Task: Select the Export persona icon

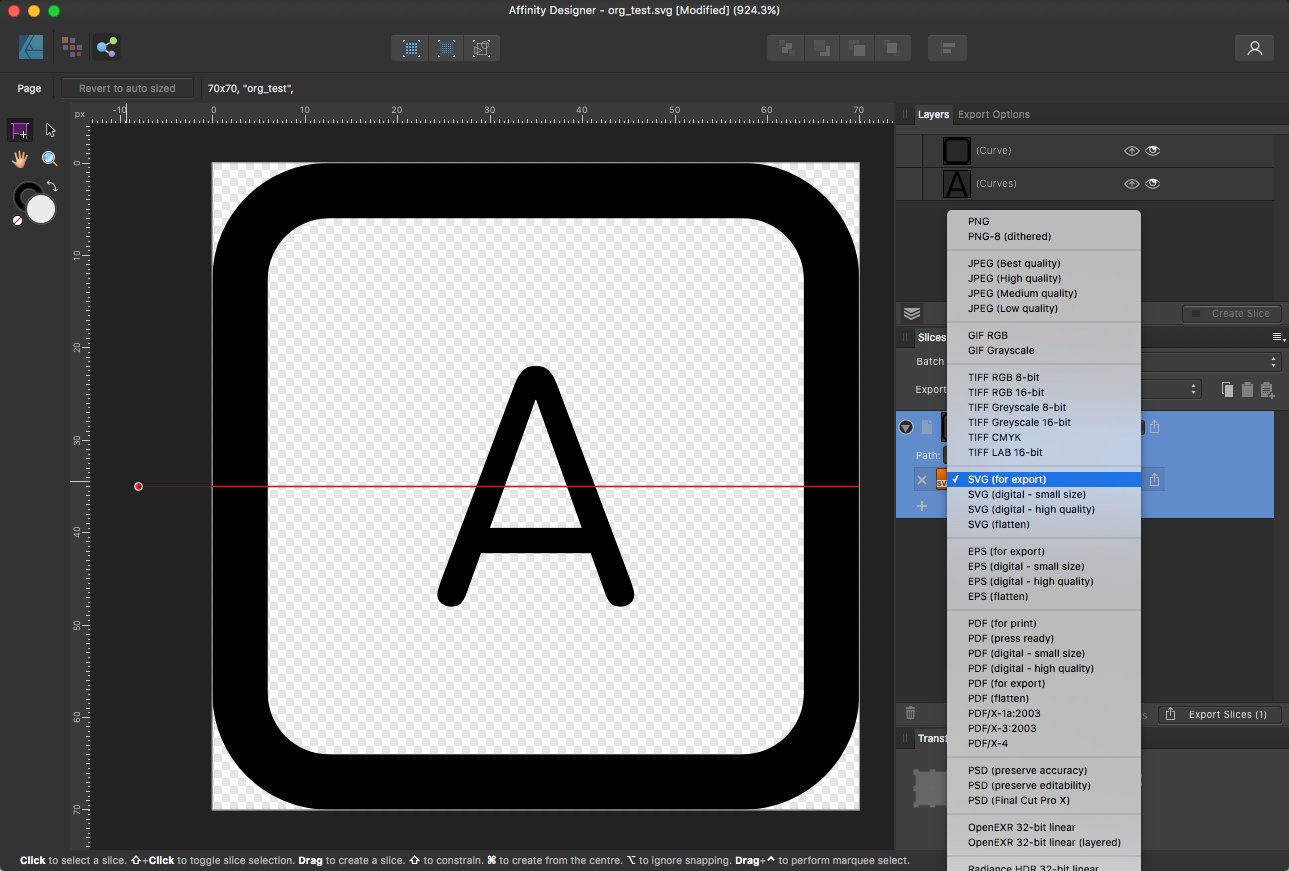Action: [107, 47]
